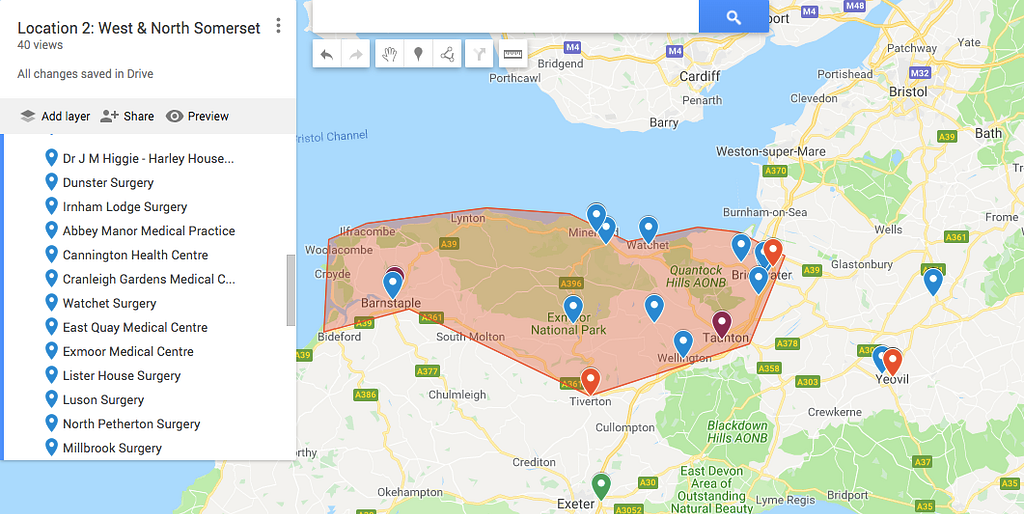Choose the hand Select items tool

coord(389,54)
